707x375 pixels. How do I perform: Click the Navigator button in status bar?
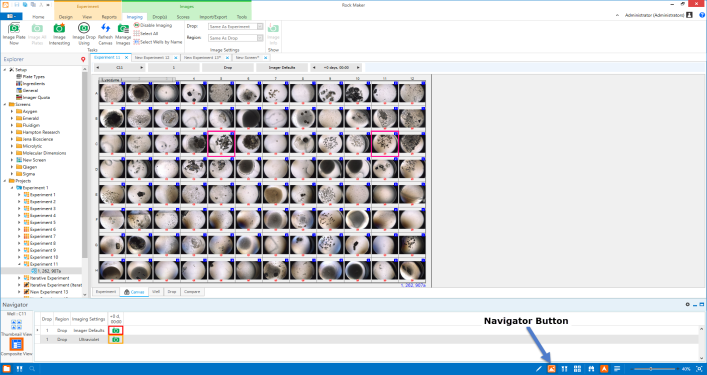pos(551,369)
